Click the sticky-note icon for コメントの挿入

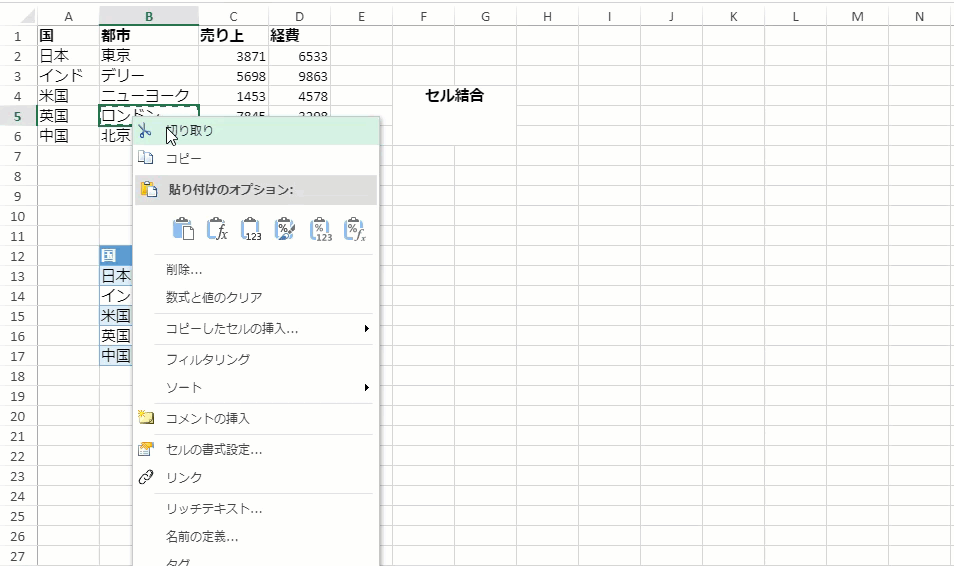pyautogui.click(x=146, y=418)
